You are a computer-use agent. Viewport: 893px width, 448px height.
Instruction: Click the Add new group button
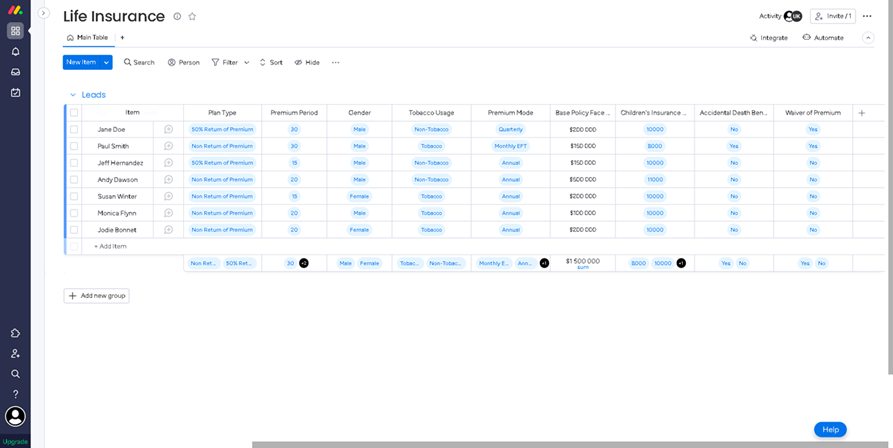click(97, 296)
